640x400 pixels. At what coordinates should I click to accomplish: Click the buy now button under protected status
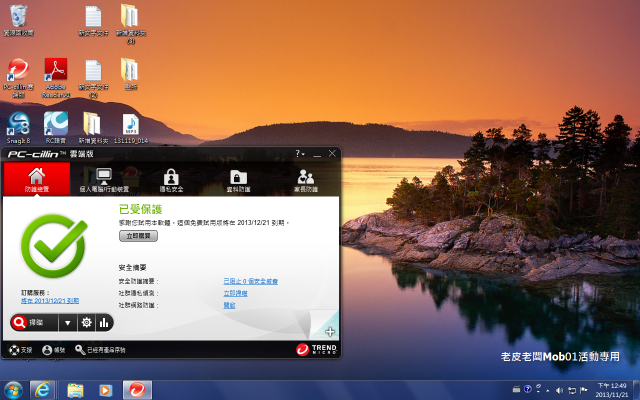(138, 236)
